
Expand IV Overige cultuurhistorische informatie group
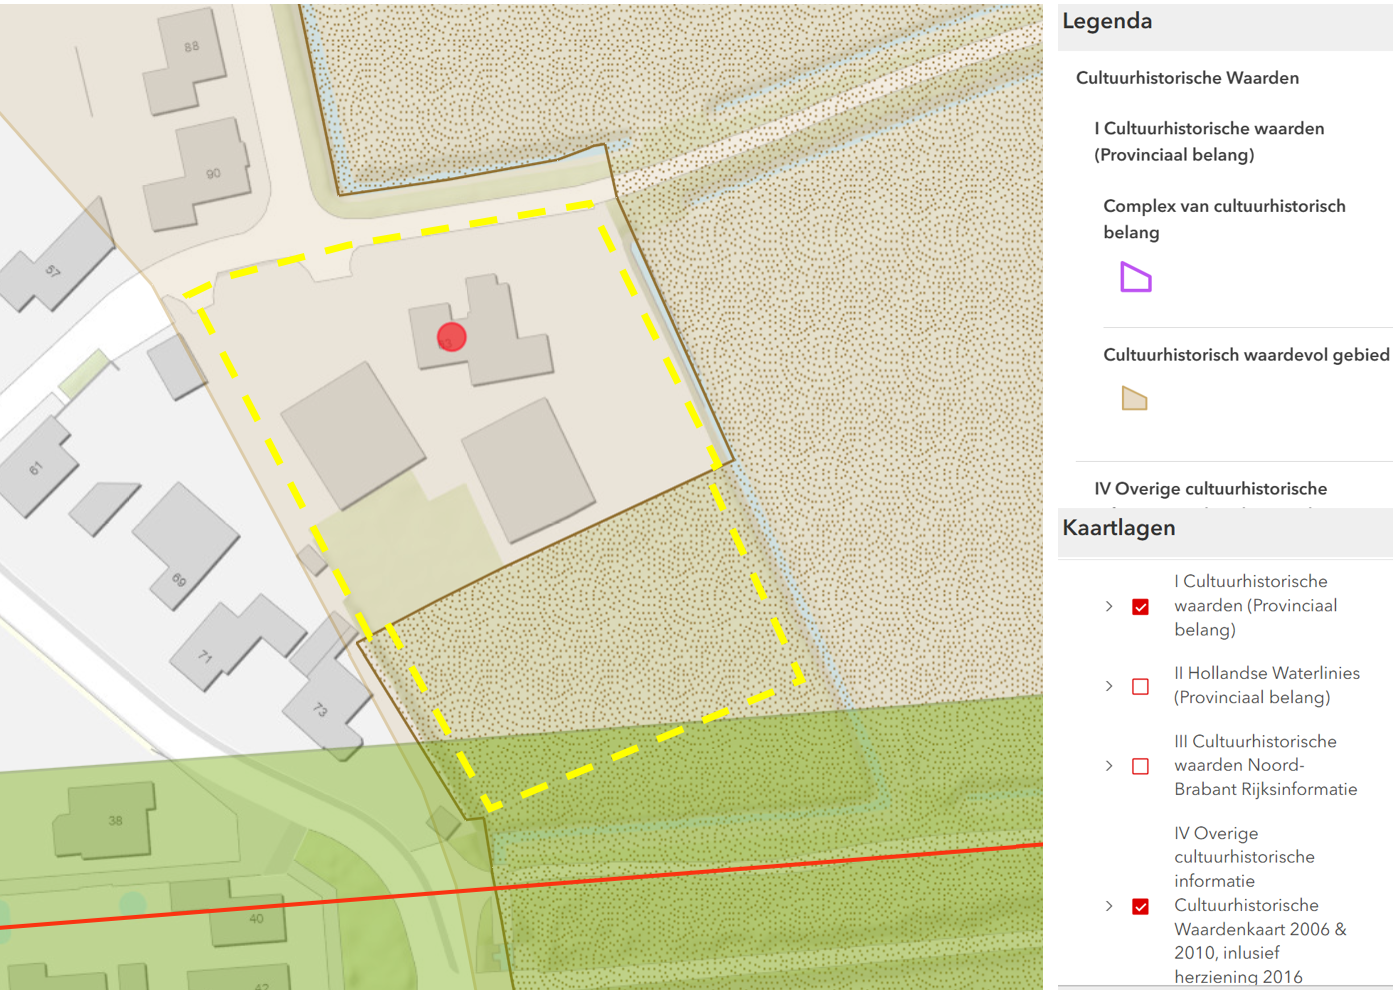pos(1109,906)
